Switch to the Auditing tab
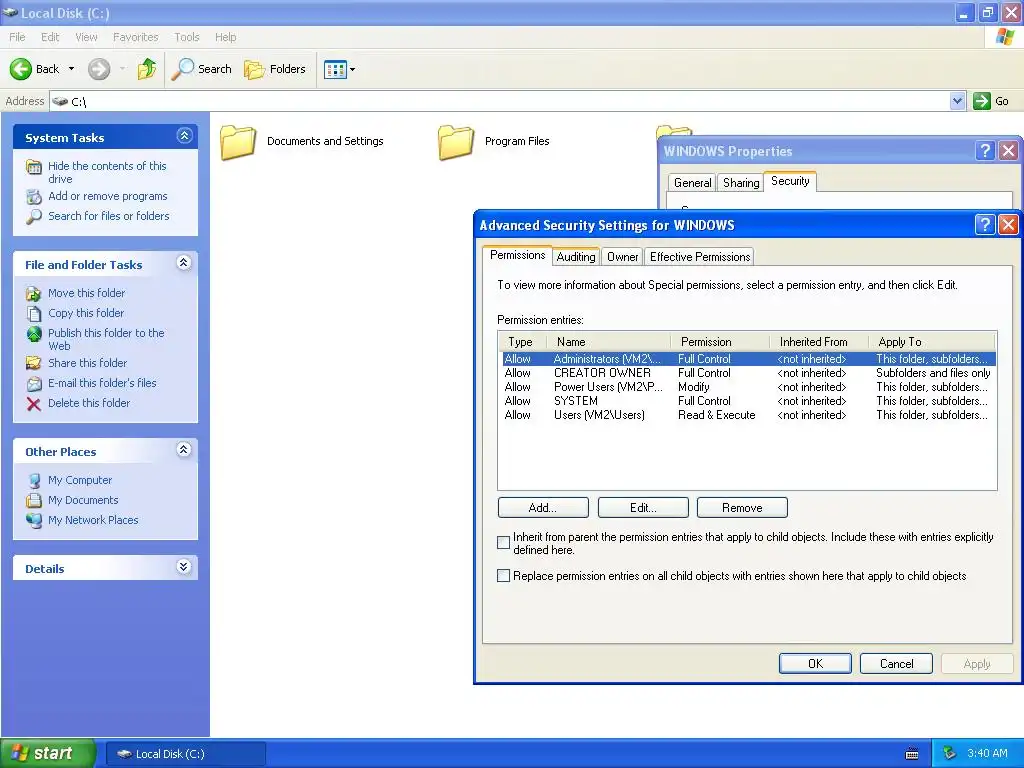This screenshot has height=768, width=1024. (x=575, y=257)
